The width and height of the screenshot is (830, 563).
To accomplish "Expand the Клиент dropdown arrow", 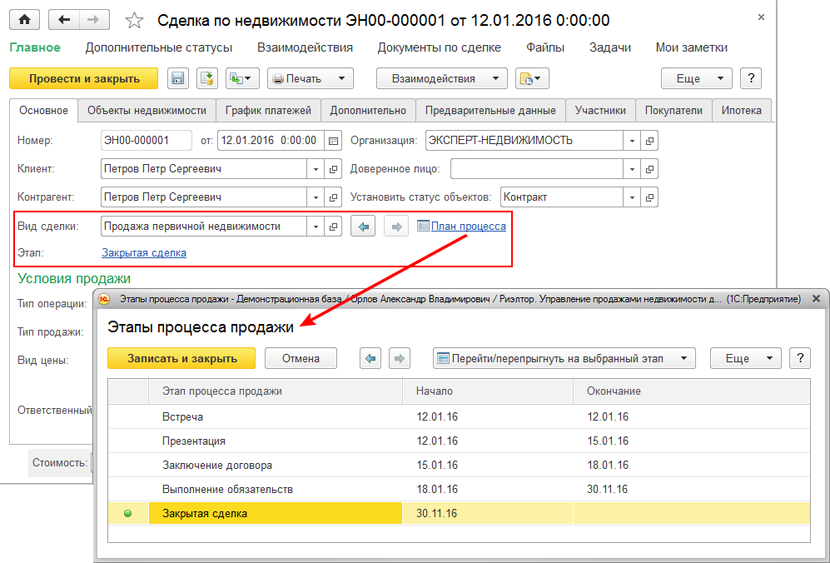I will click(315, 169).
